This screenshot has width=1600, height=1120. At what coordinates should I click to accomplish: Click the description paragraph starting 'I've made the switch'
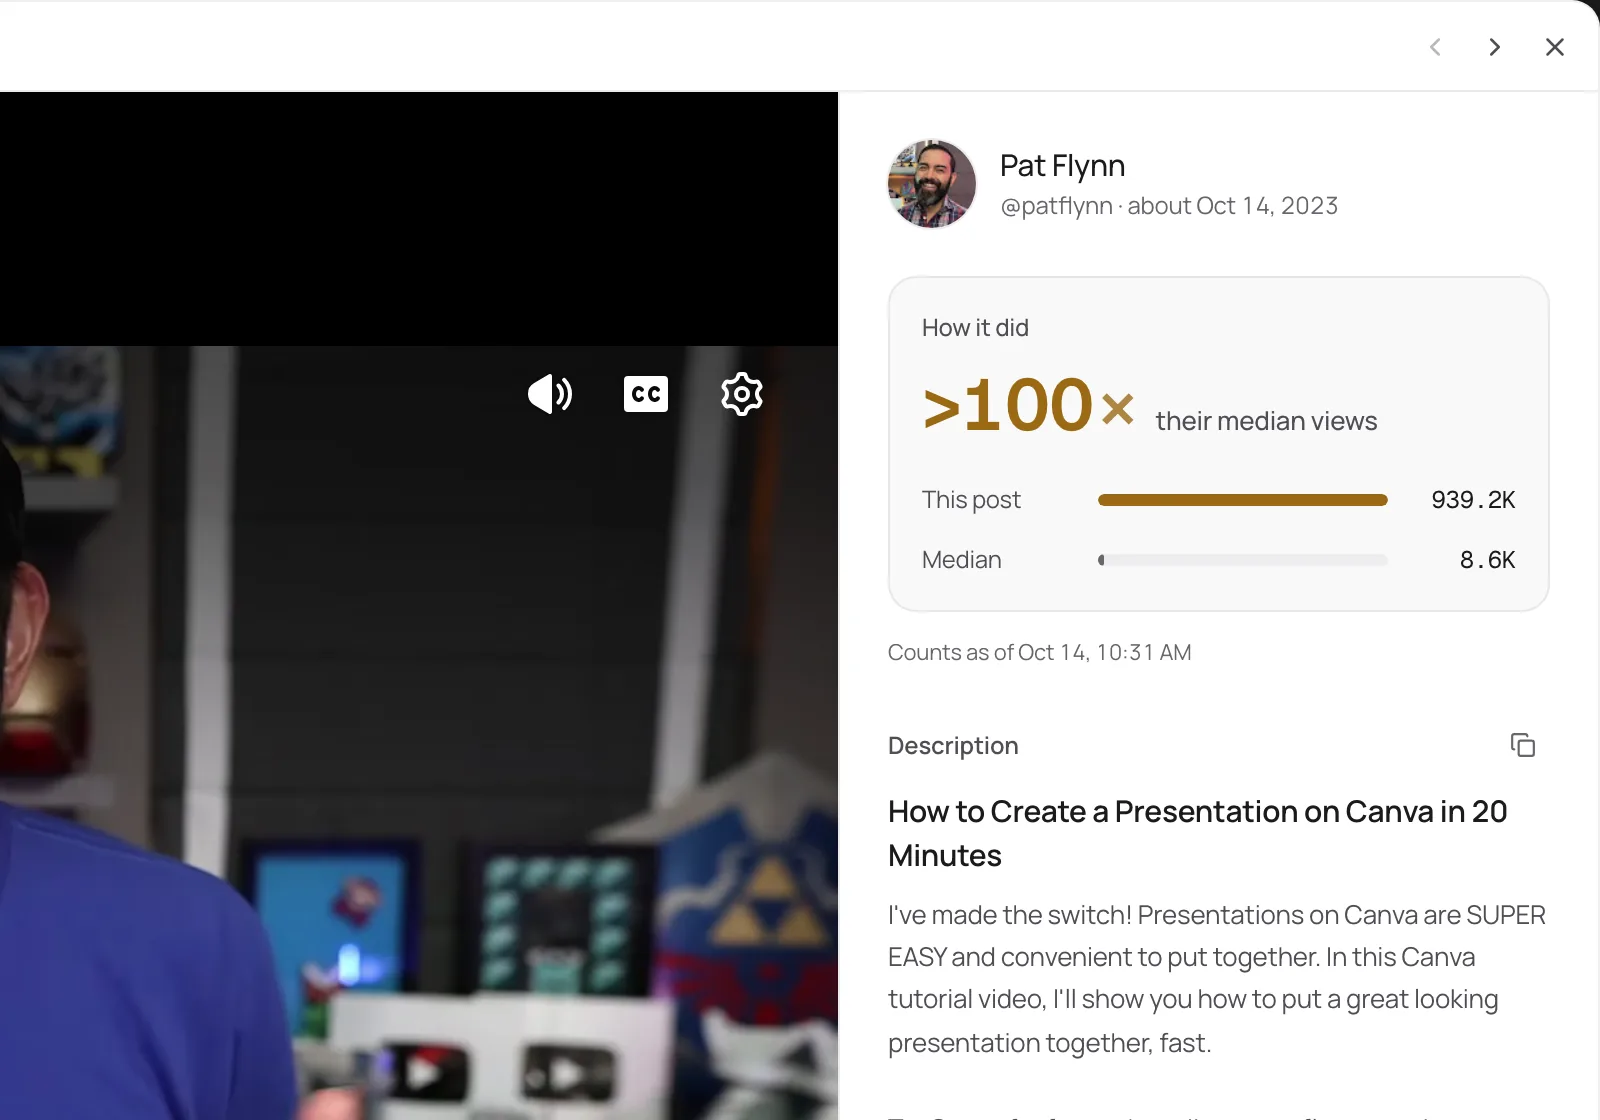pyautogui.click(x=1217, y=979)
